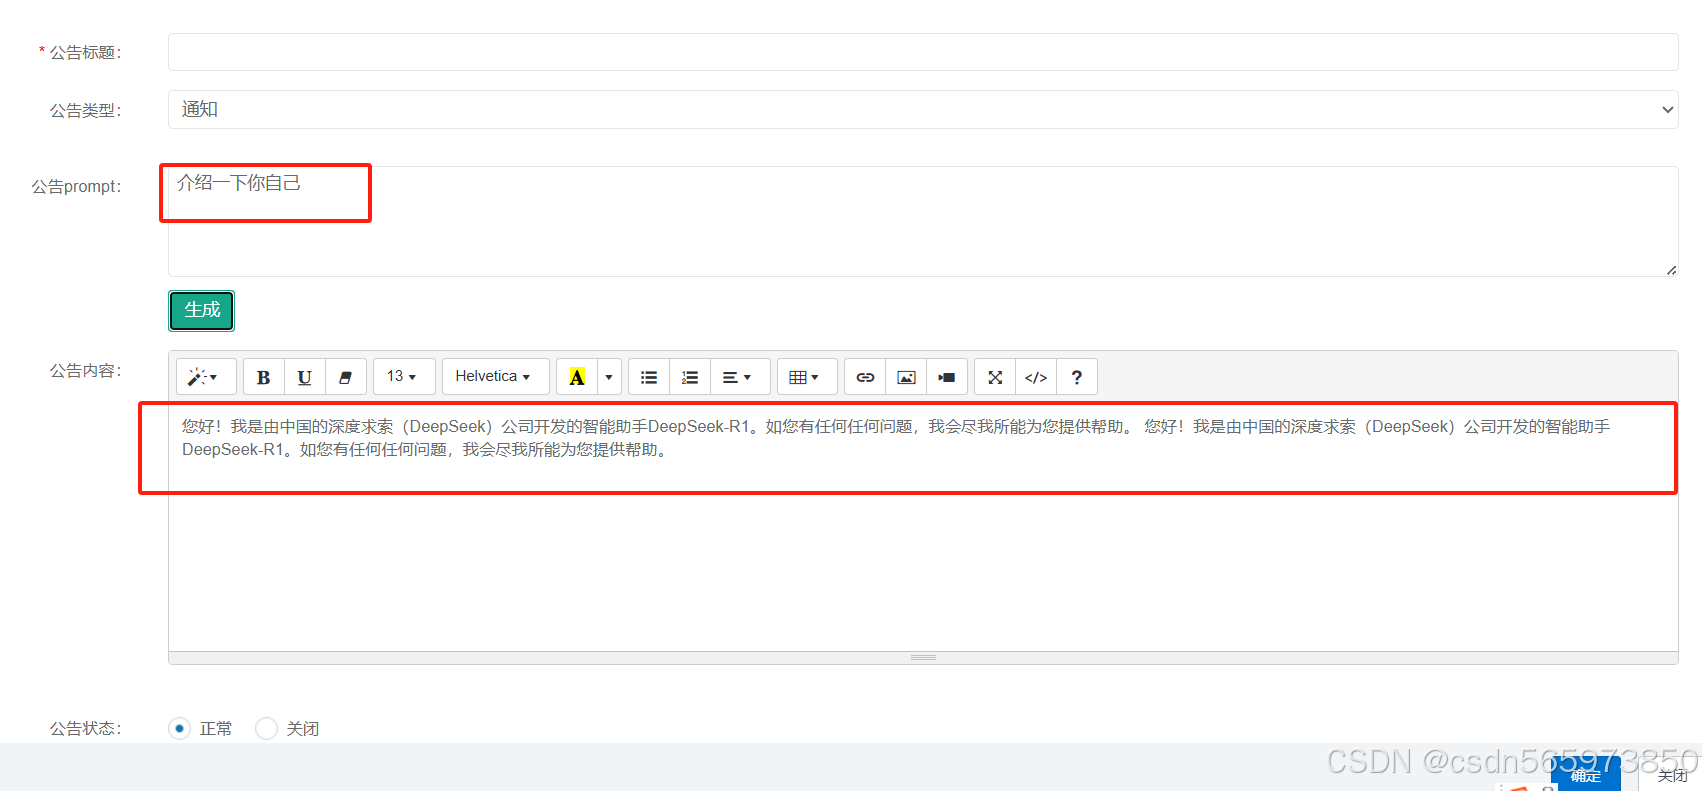1702x791 pixels.
Task: Toggle bold formatting in editor
Action: [264, 377]
